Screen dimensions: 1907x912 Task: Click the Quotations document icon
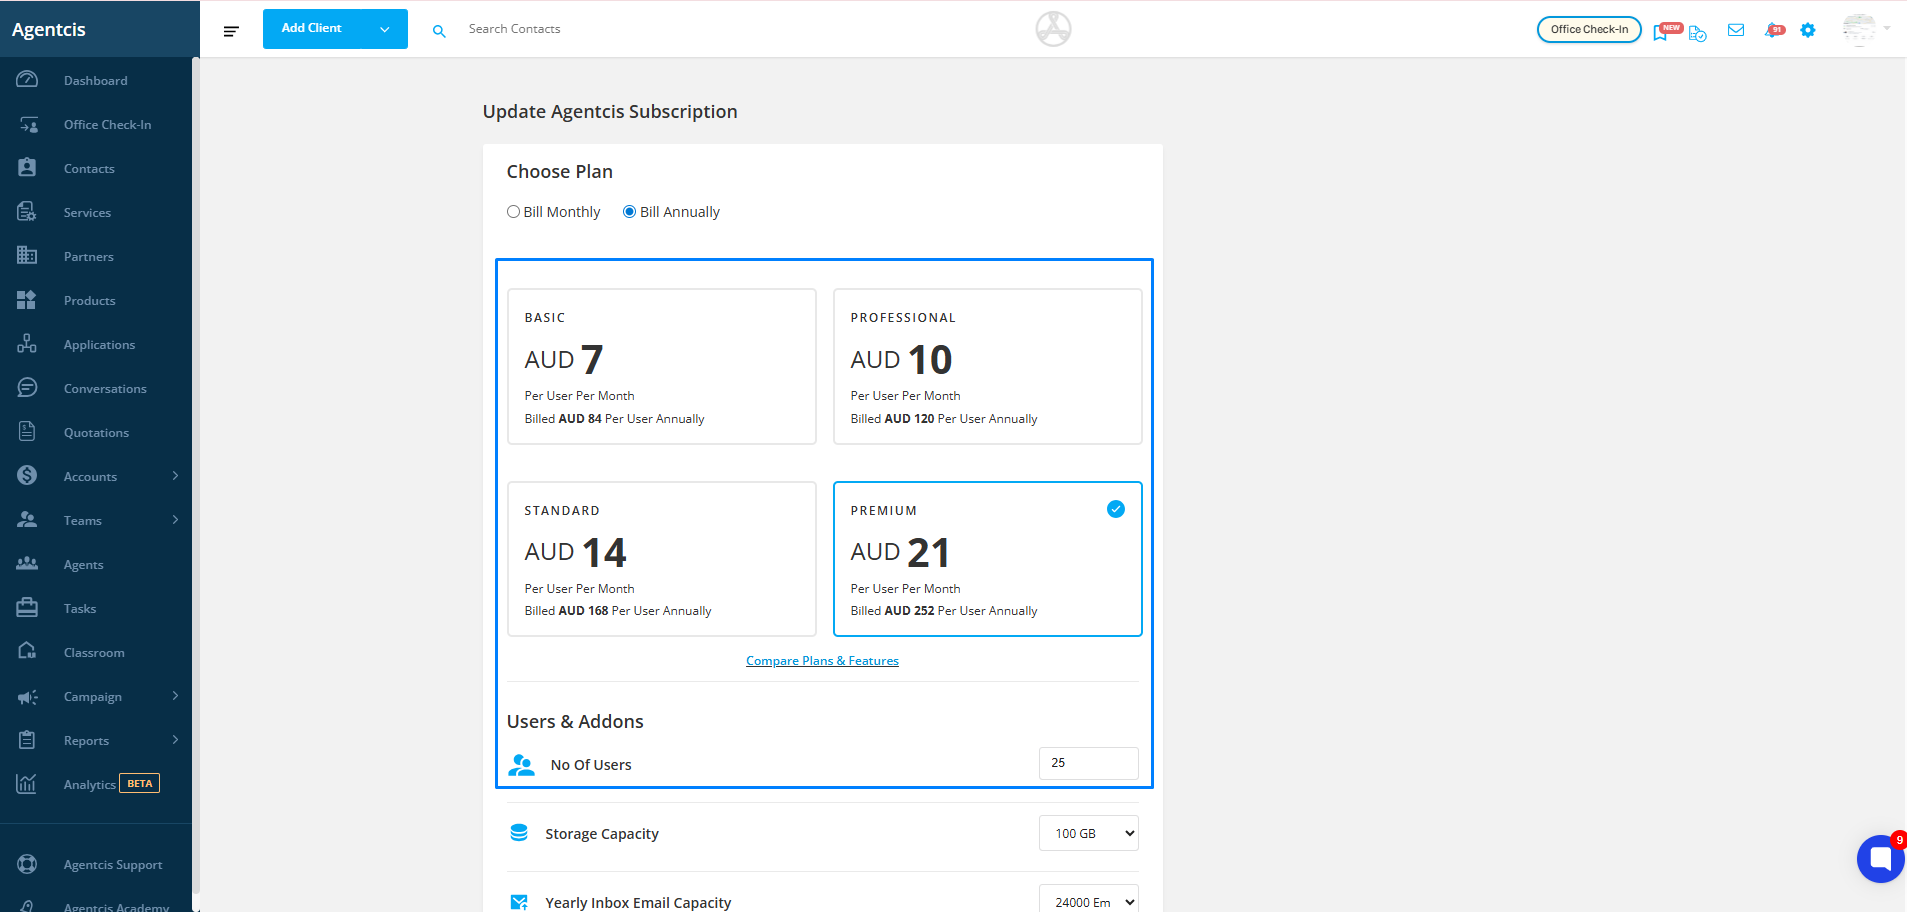tap(27, 432)
